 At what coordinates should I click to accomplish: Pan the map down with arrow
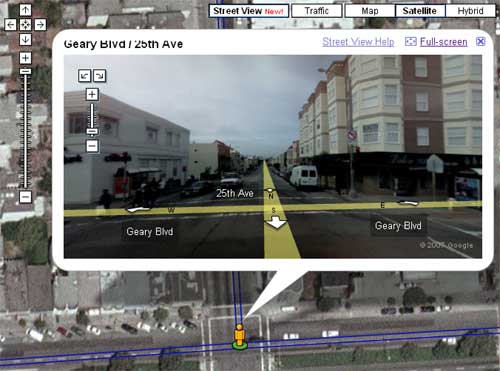pyautogui.click(x=25, y=39)
